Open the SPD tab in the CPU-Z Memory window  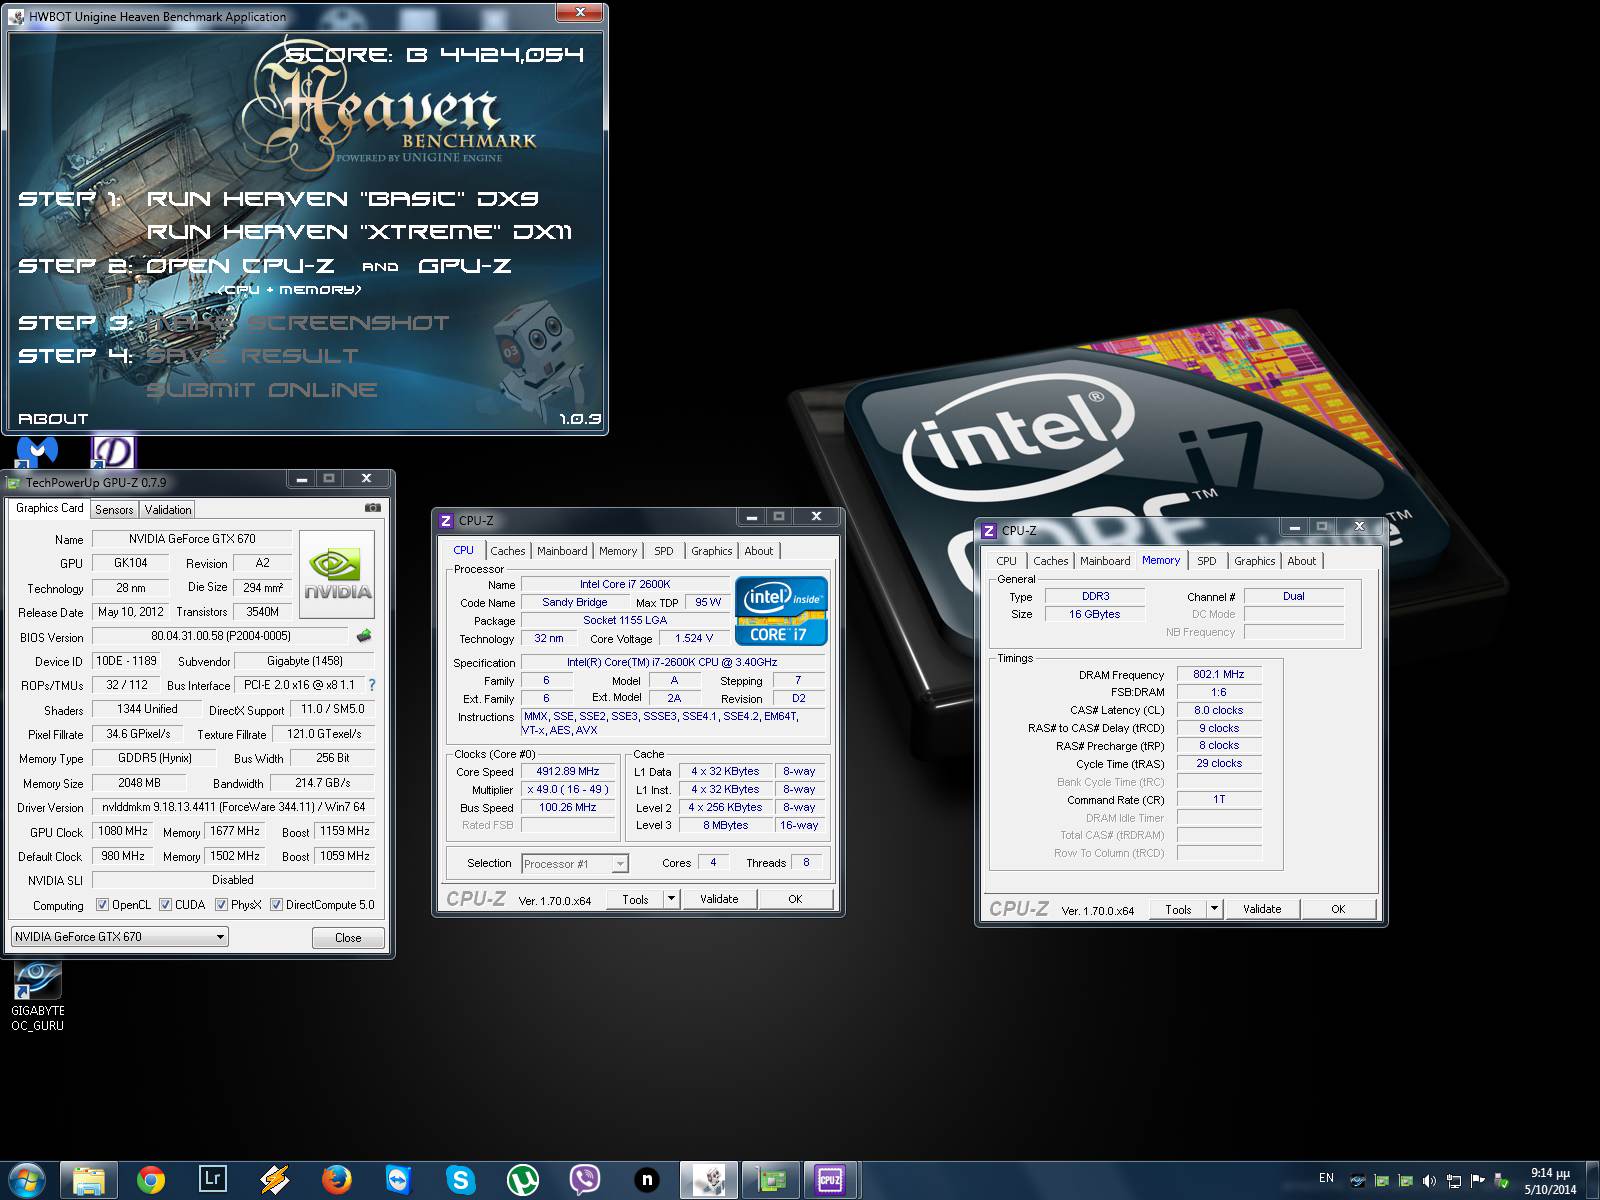[1207, 561]
